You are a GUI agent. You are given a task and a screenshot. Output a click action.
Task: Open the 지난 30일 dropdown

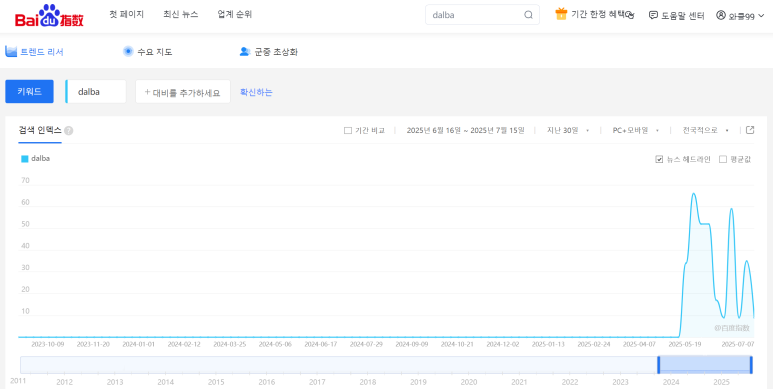(568, 131)
